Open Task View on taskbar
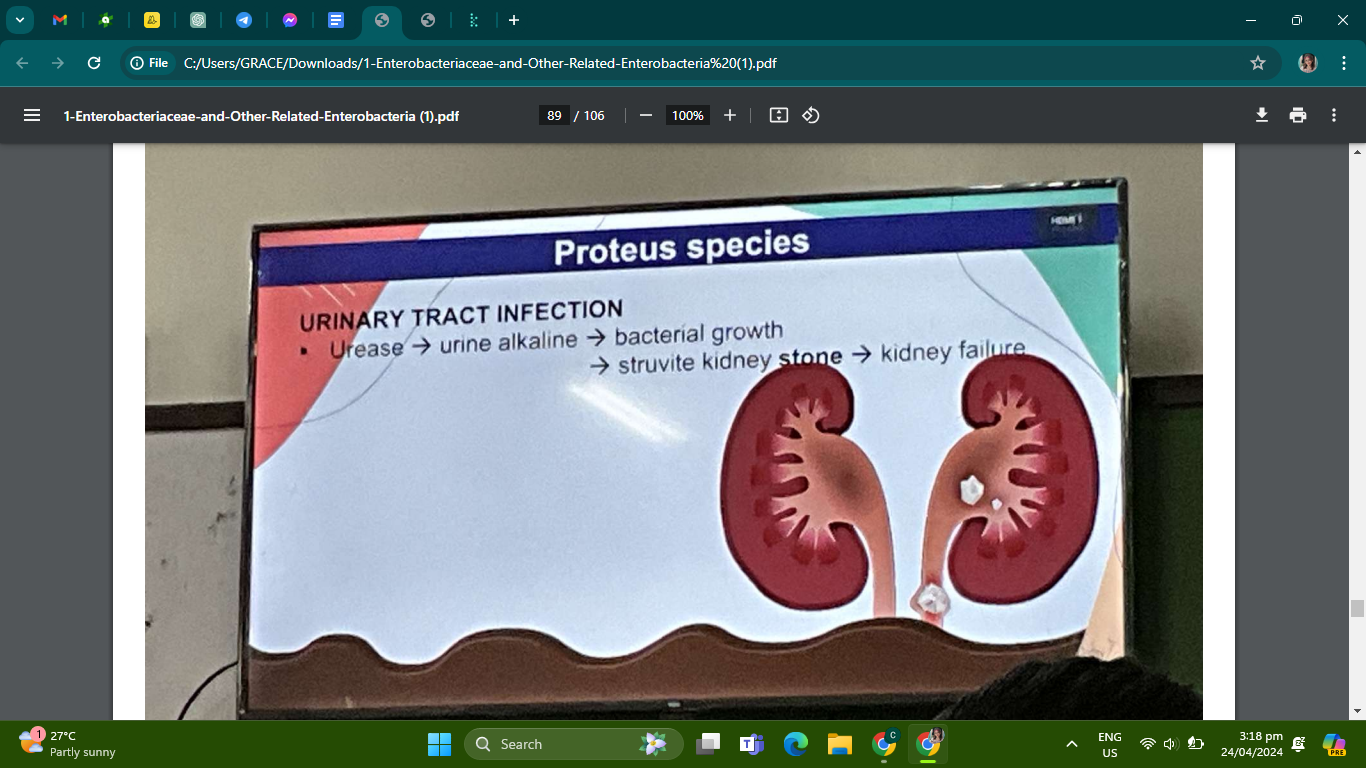The height and width of the screenshot is (768, 1366). coord(709,744)
